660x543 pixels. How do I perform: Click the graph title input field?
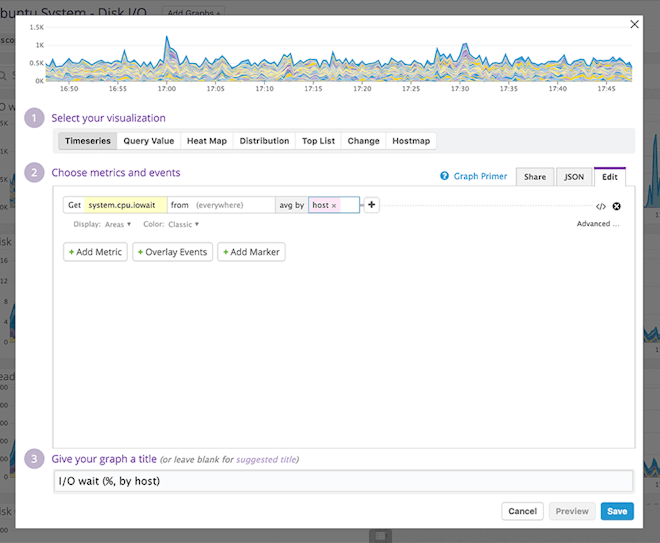pyautogui.click(x=343, y=481)
